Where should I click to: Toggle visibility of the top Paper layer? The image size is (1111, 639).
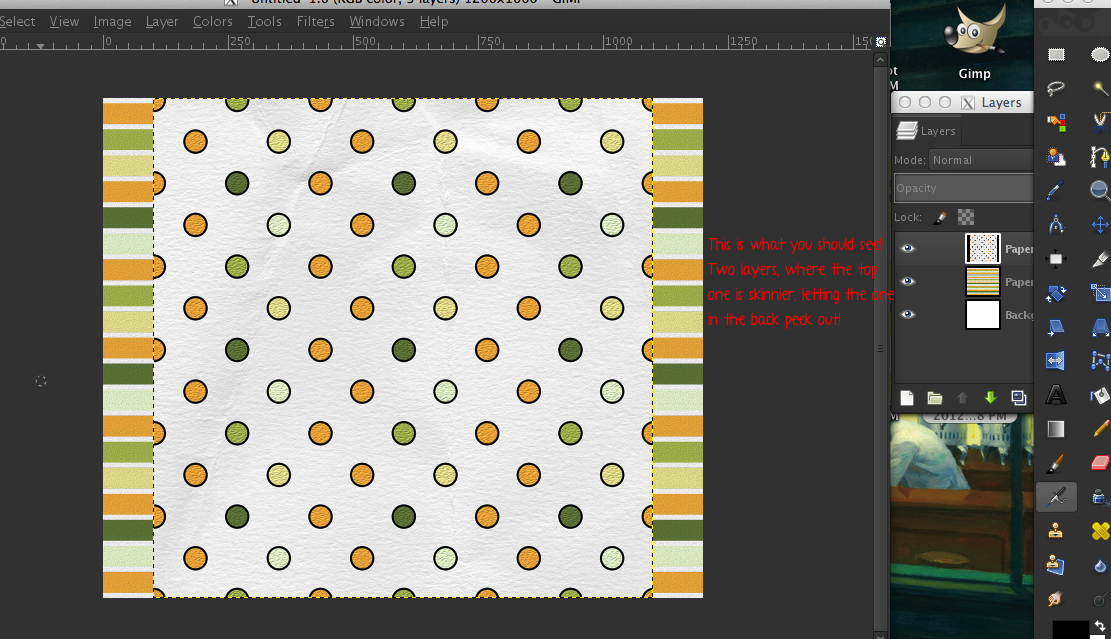(x=907, y=248)
